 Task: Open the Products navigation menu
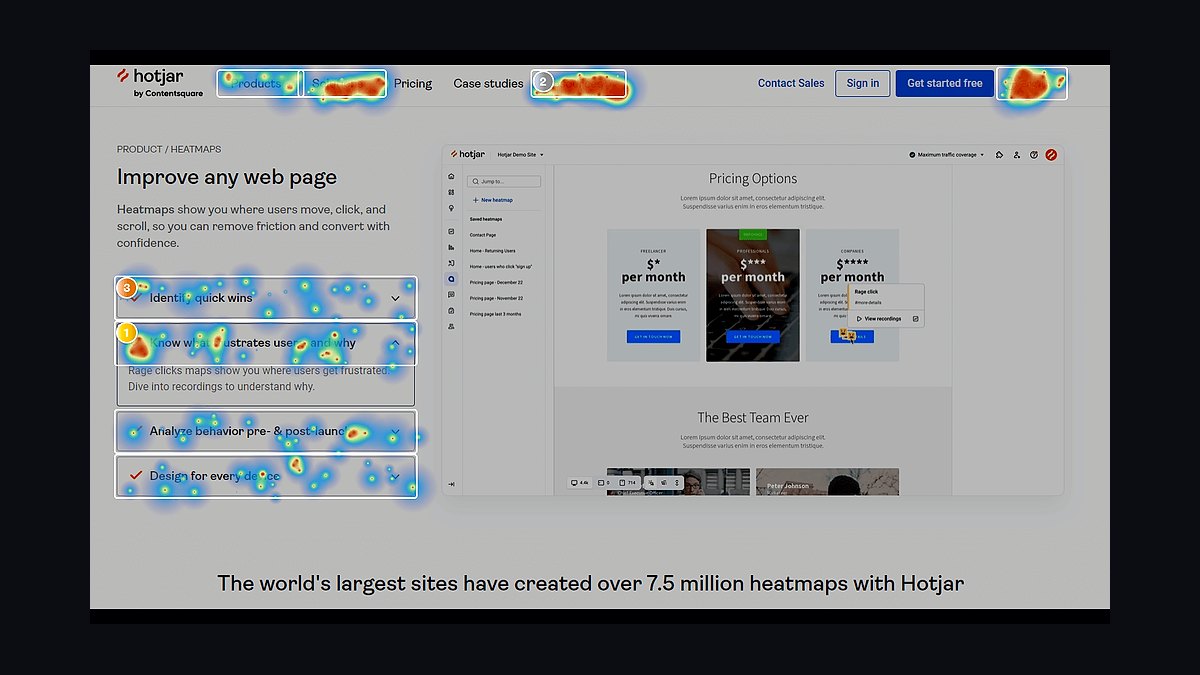point(260,83)
